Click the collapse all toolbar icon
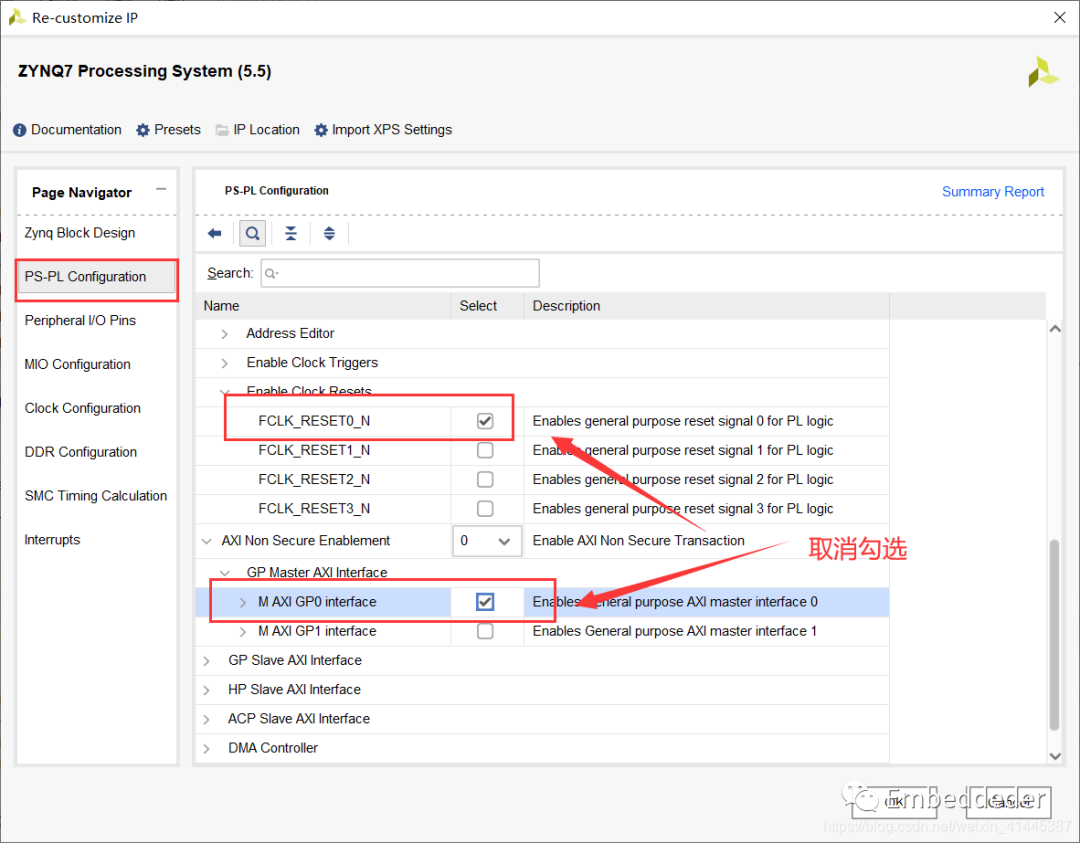 click(x=291, y=233)
